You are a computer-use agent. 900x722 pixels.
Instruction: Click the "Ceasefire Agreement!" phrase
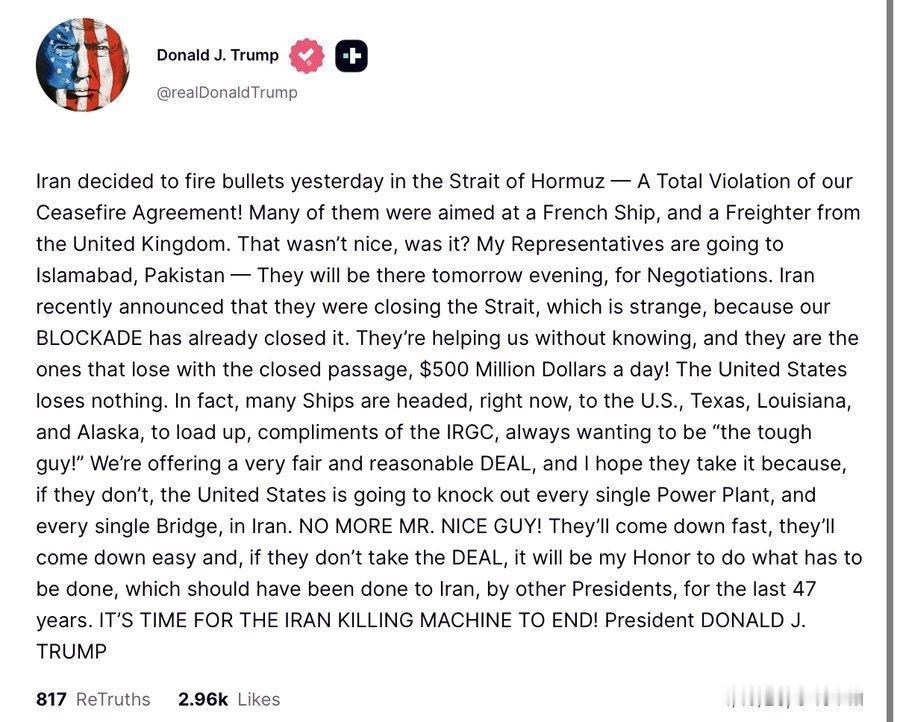pos(136,212)
